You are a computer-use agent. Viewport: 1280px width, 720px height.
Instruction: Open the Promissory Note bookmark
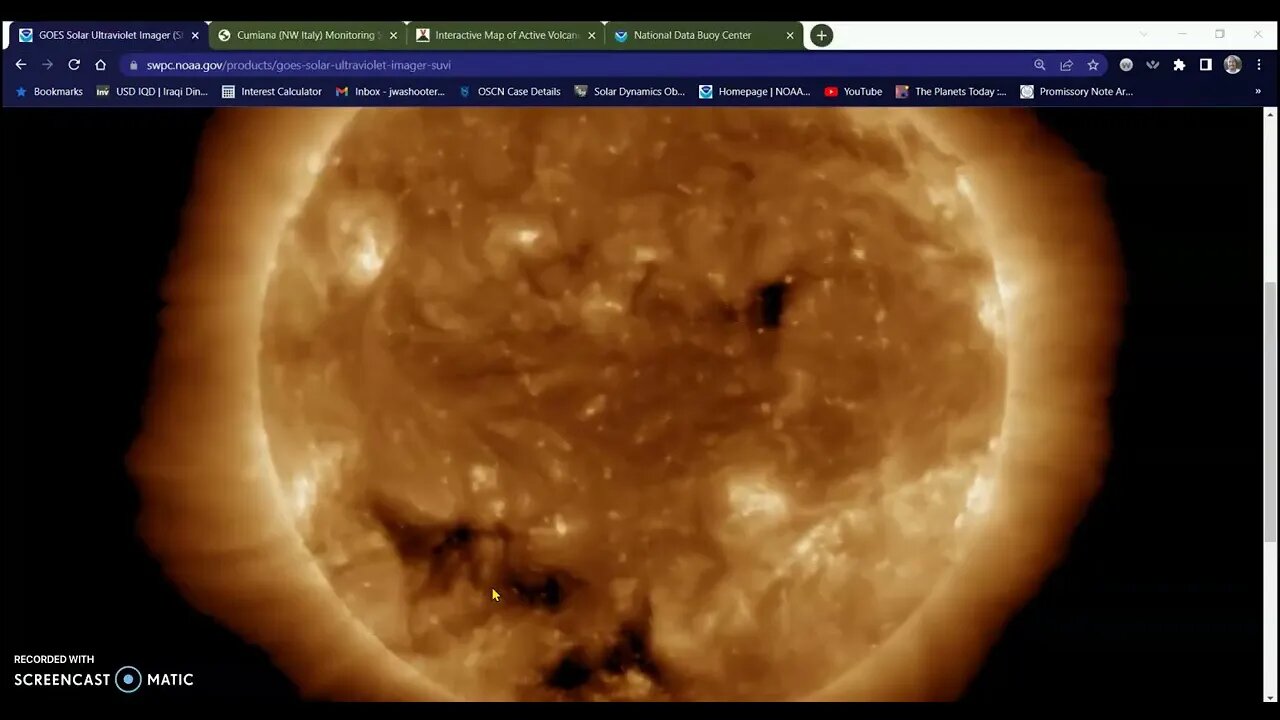[x=1076, y=91]
